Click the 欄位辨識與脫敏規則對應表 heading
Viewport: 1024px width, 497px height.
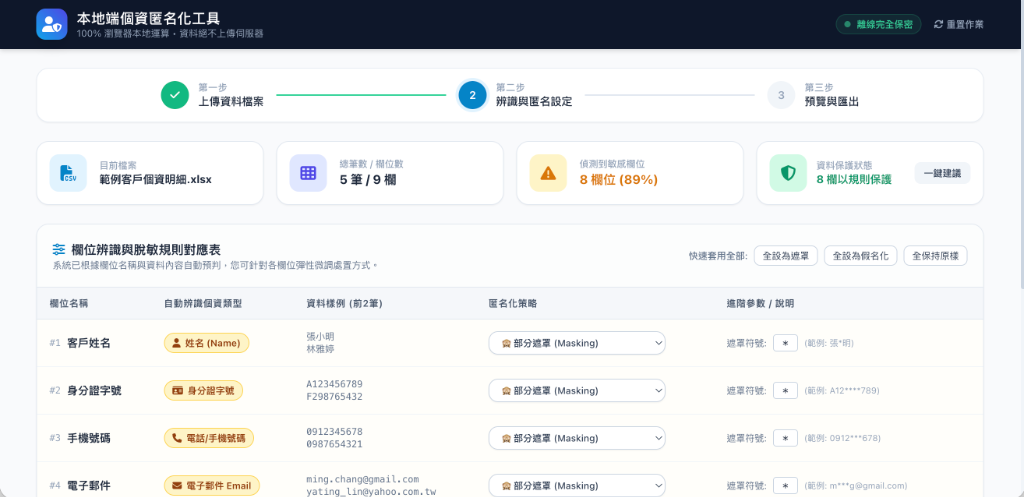click(146, 249)
